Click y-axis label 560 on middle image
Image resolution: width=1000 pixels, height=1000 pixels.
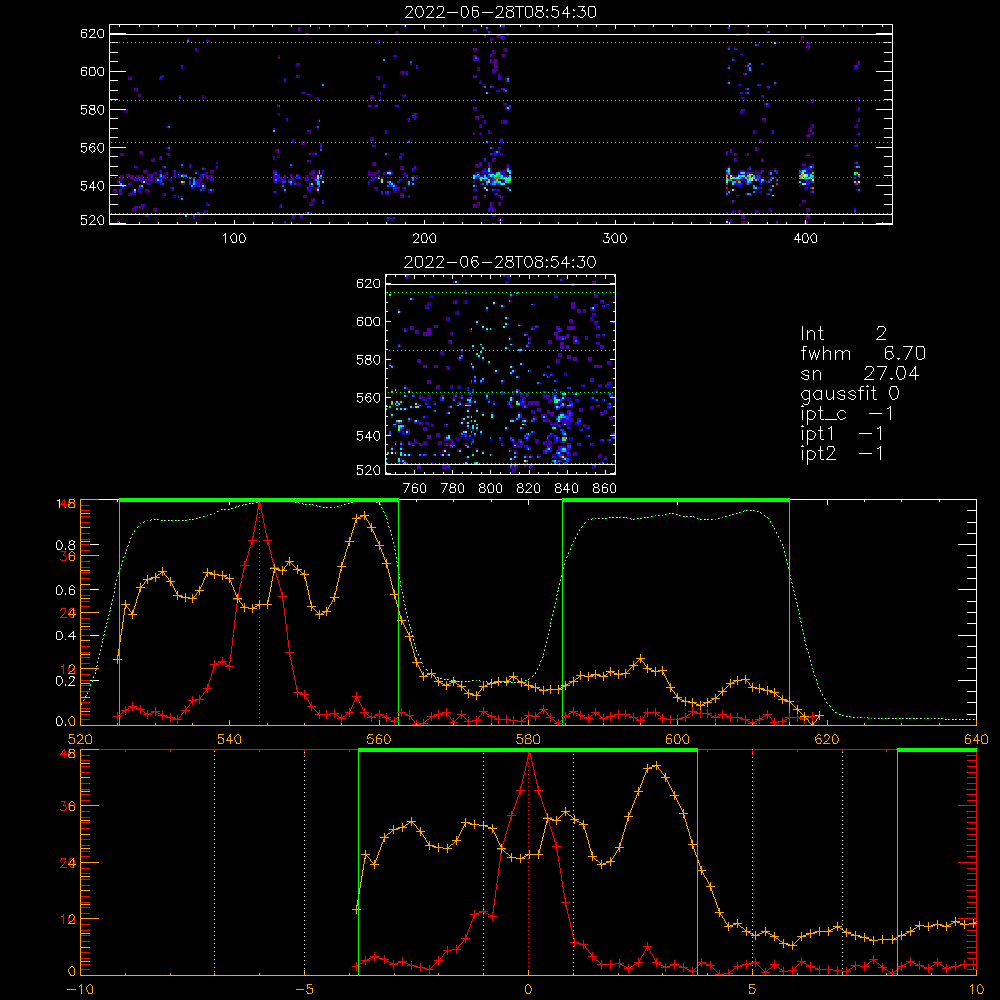point(369,398)
